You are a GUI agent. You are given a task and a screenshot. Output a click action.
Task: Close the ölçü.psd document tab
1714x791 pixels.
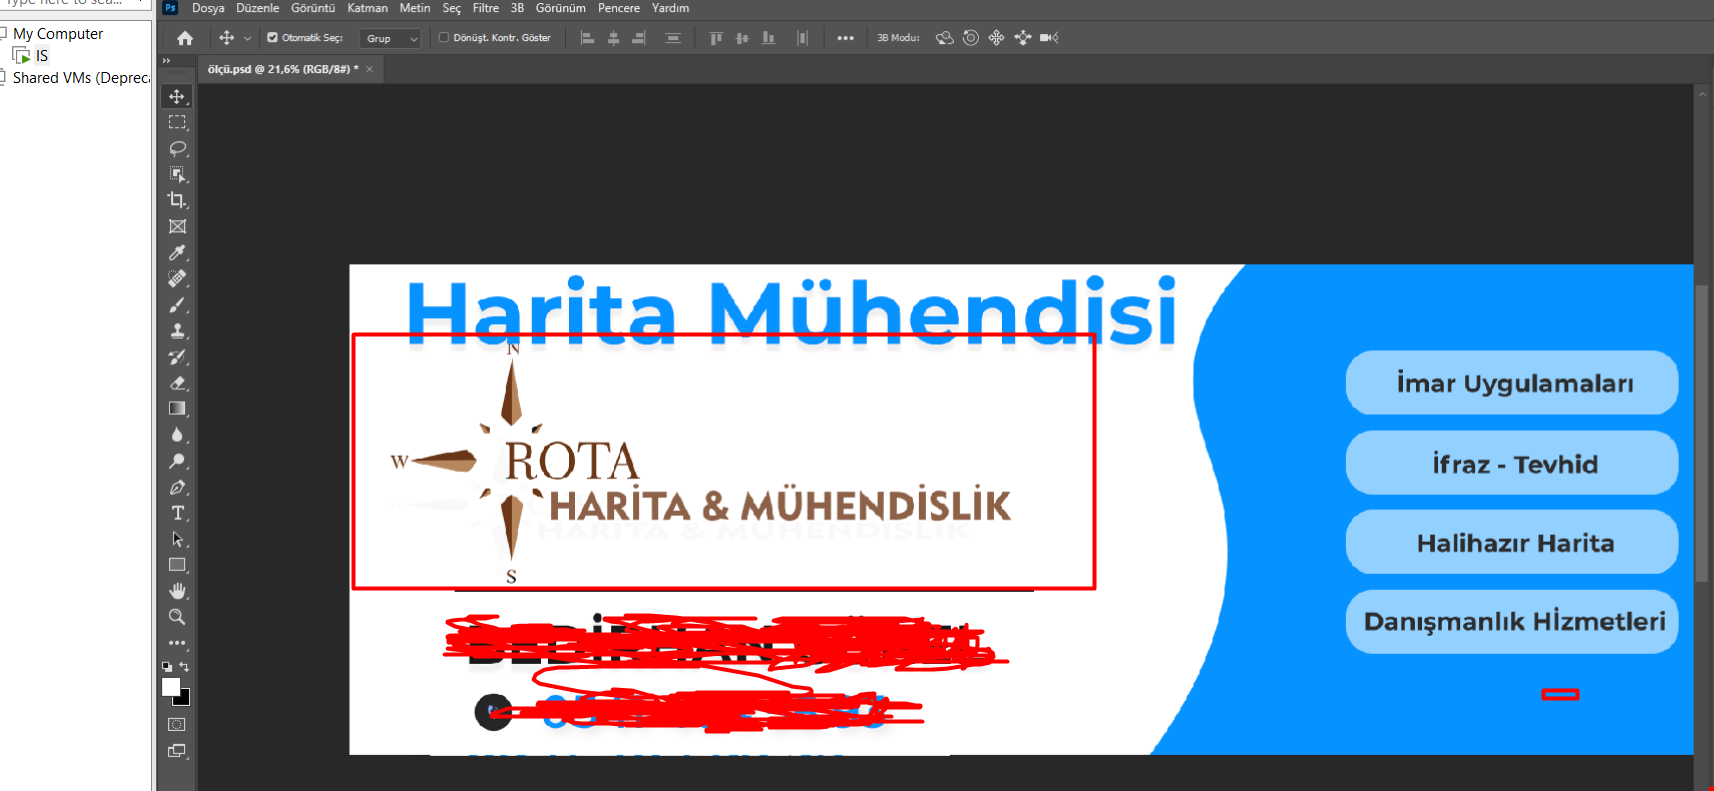coord(370,69)
